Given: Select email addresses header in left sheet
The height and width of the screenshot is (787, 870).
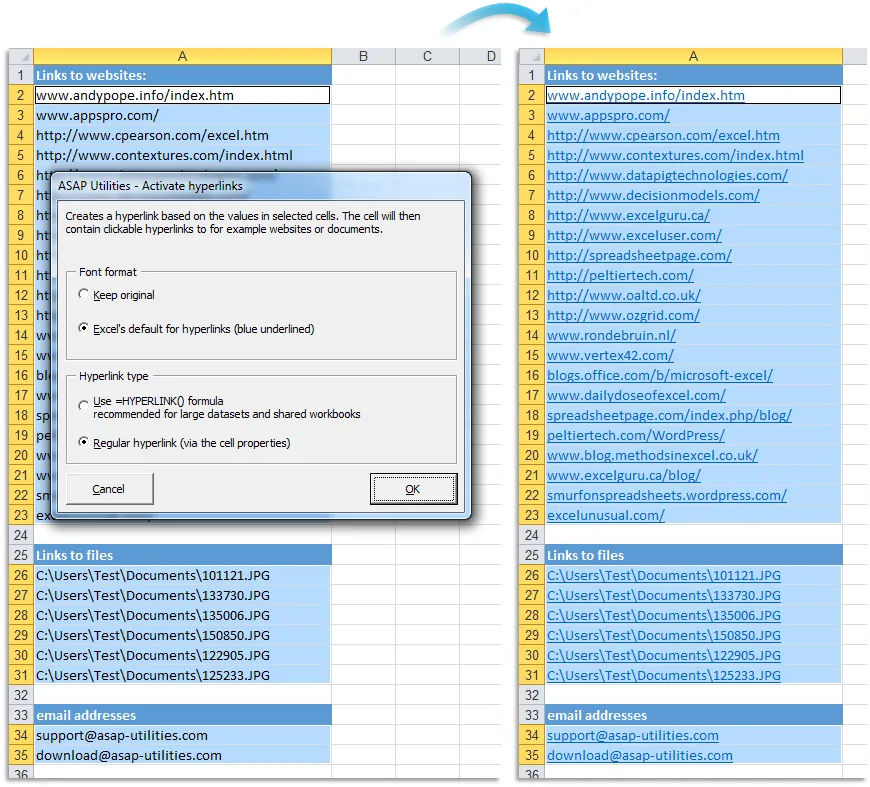Looking at the screenshot, I should coord(183,715).
